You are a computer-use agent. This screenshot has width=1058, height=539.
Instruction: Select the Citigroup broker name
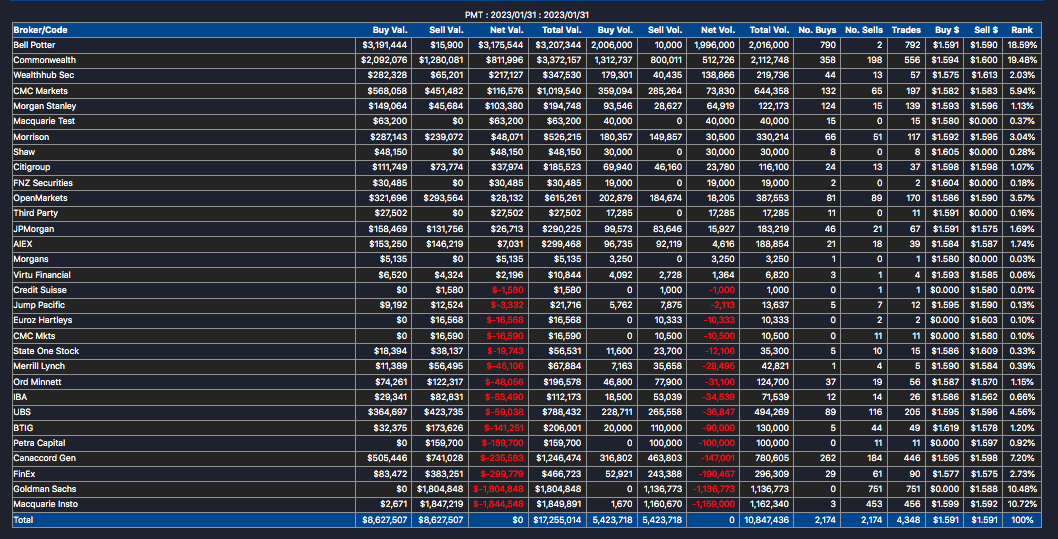32,167
